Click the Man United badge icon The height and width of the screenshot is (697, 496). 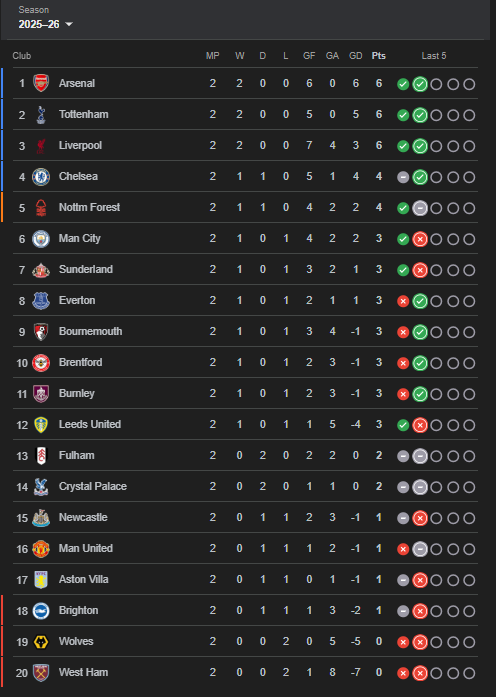click(x=41, y=549)
